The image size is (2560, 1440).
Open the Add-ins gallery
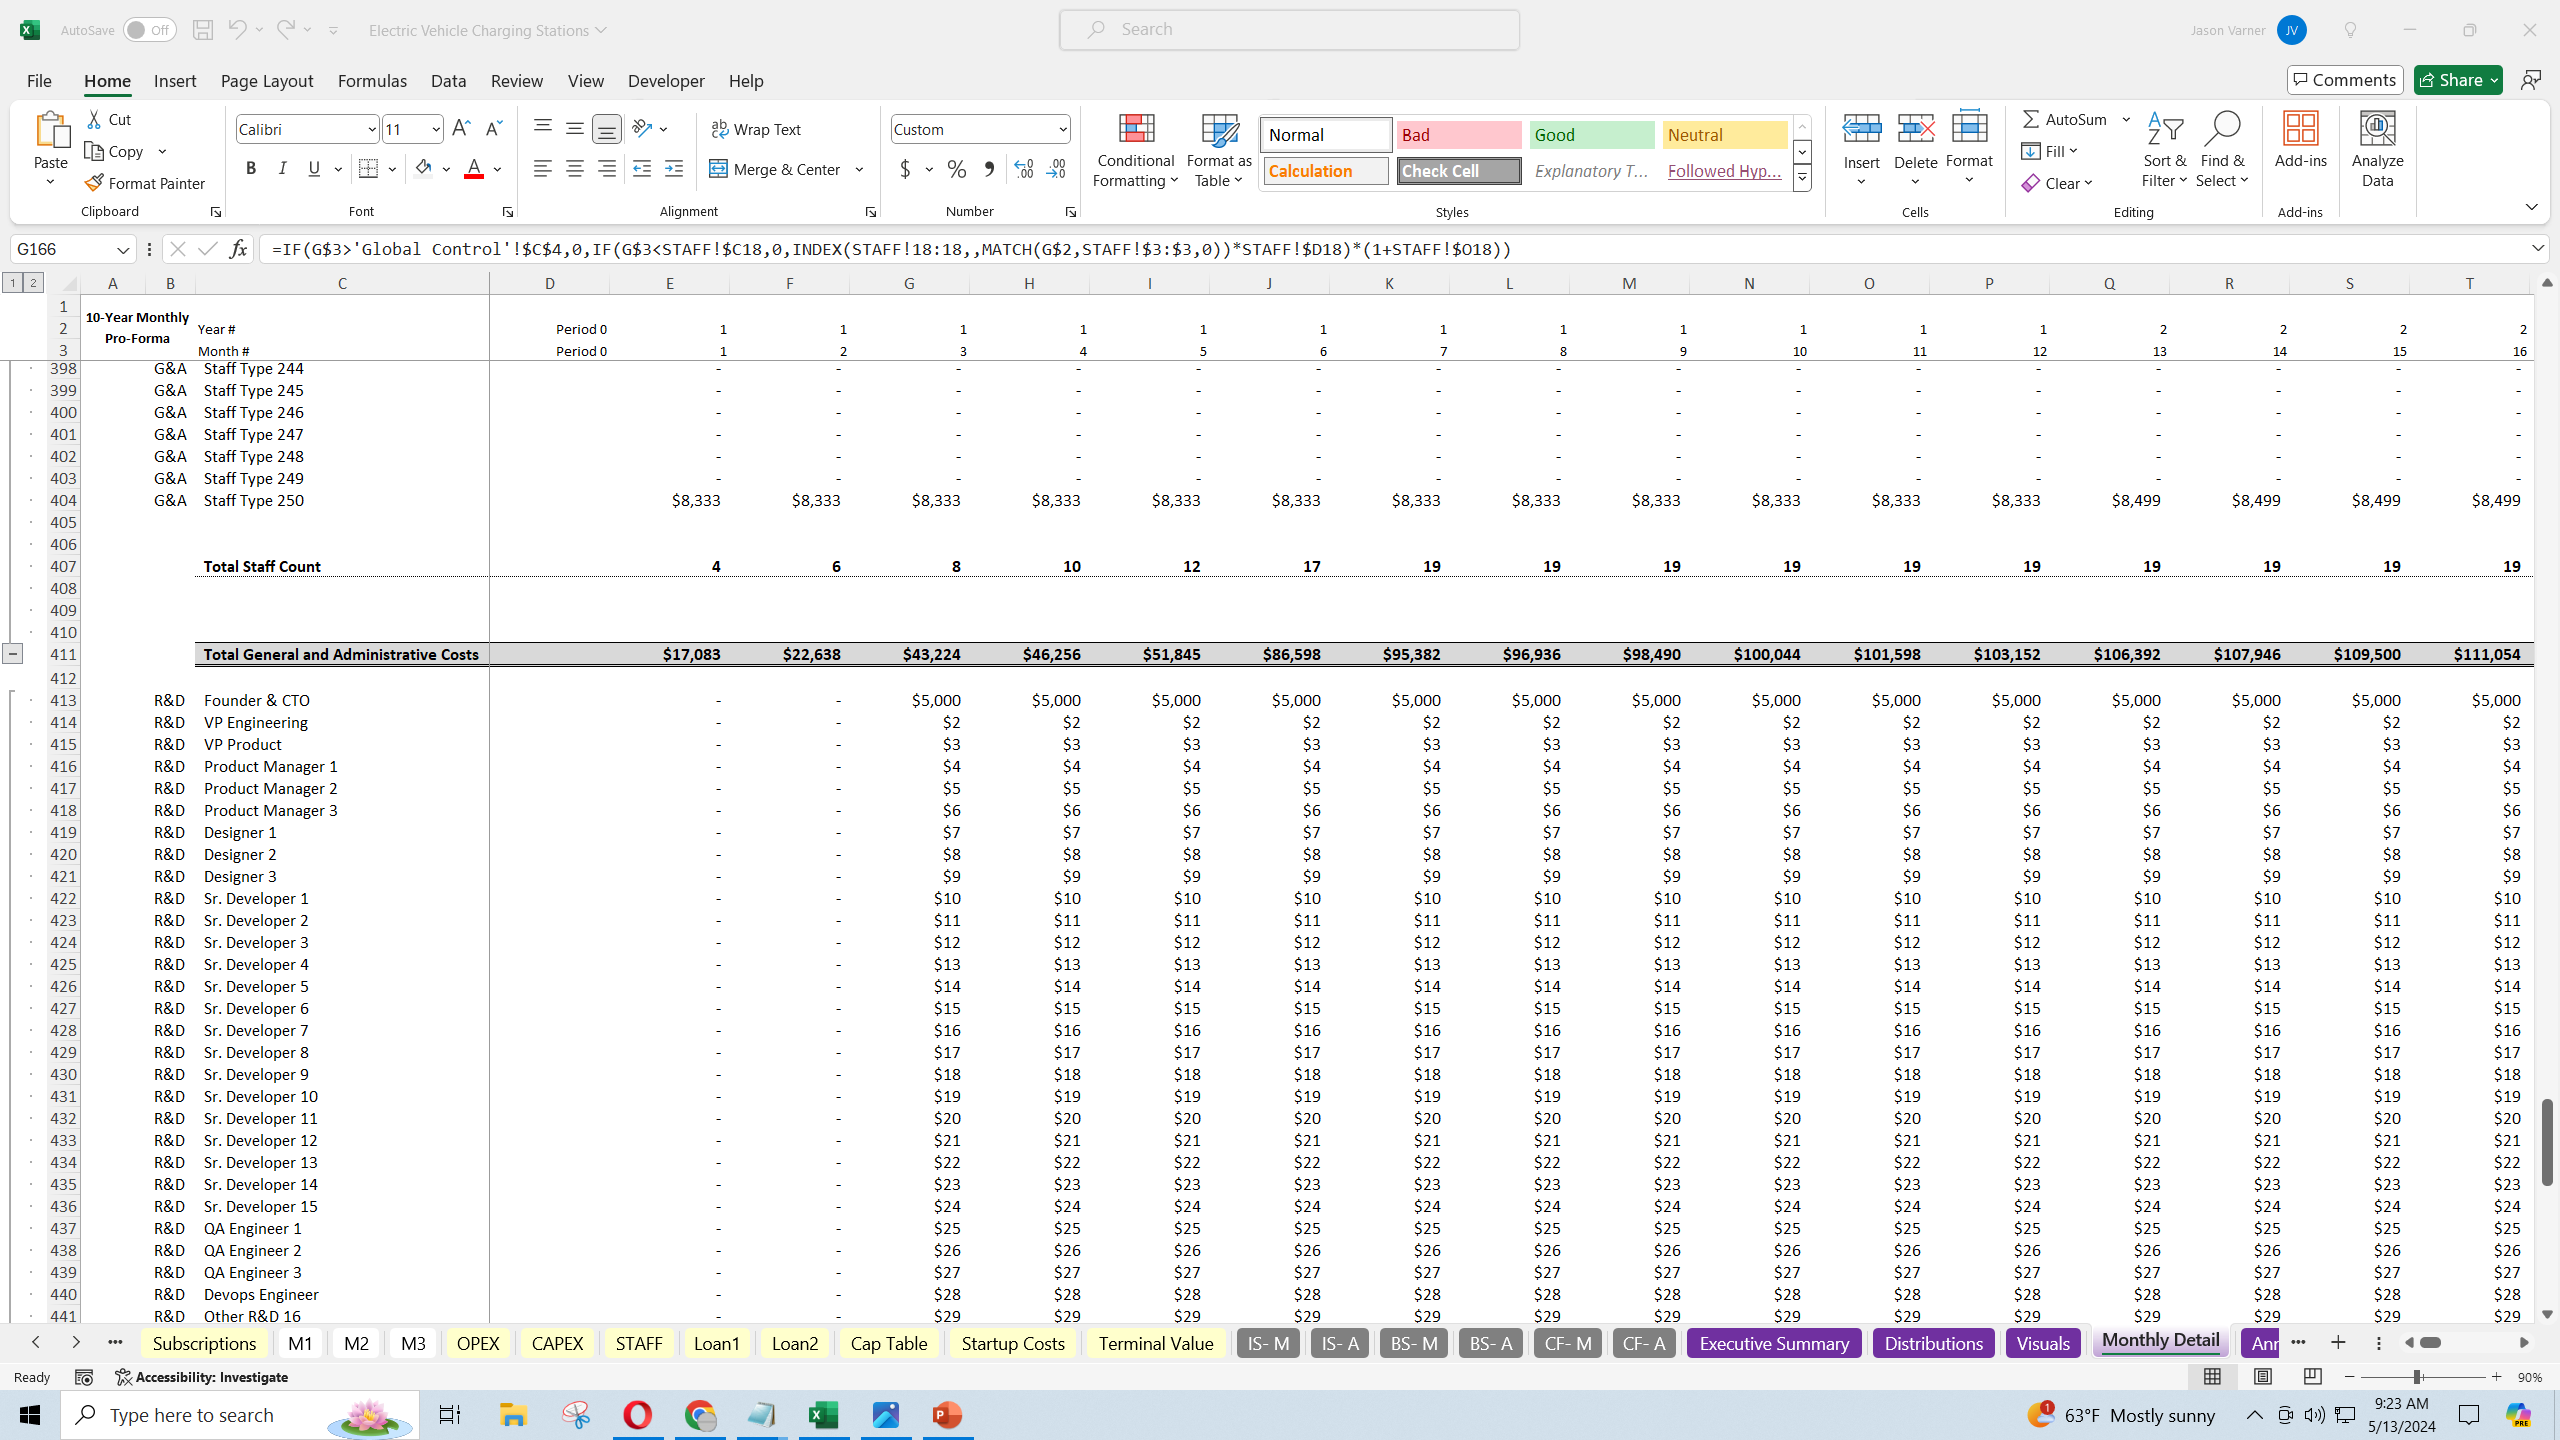coord(2300,140)
